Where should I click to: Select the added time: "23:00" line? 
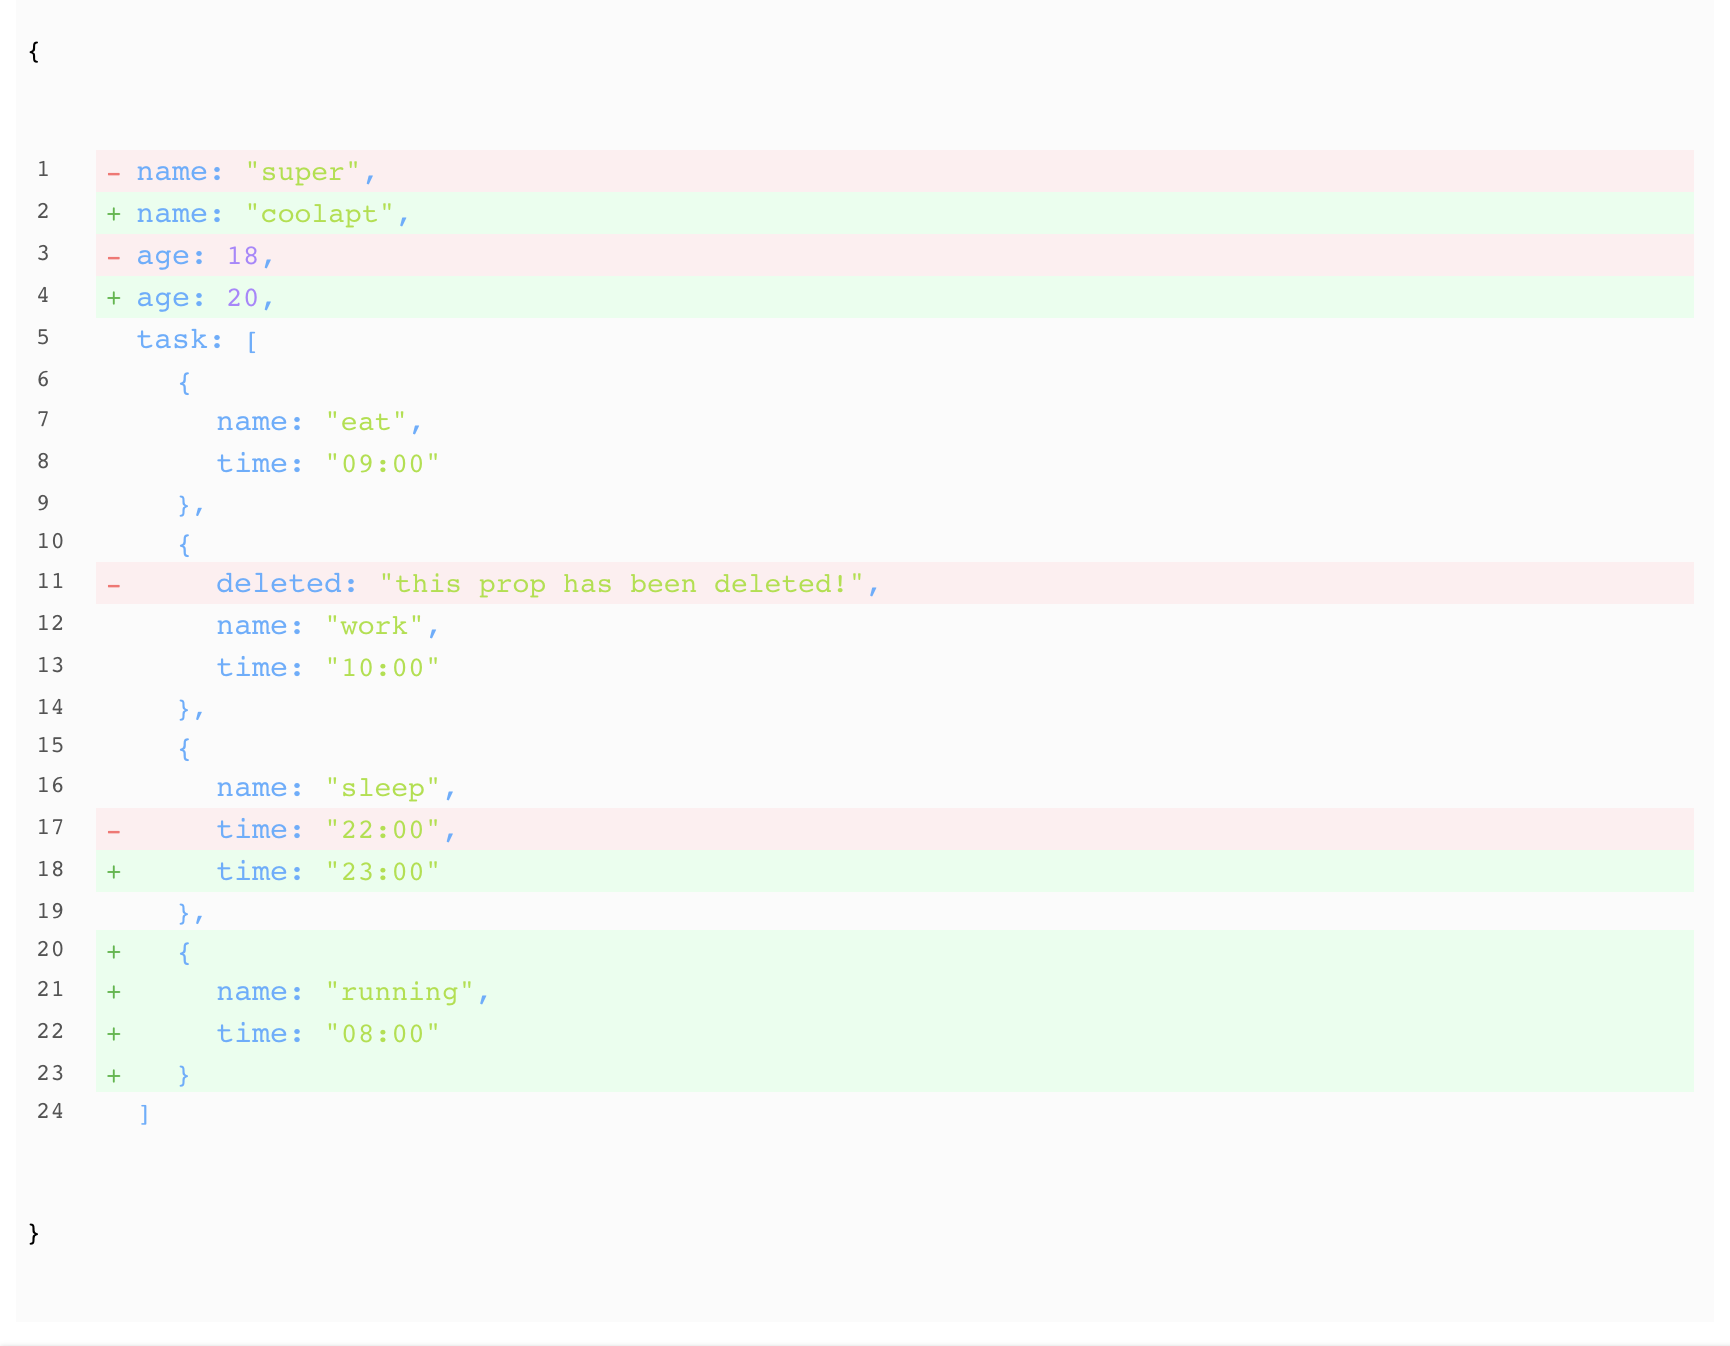tap(894, 871)
